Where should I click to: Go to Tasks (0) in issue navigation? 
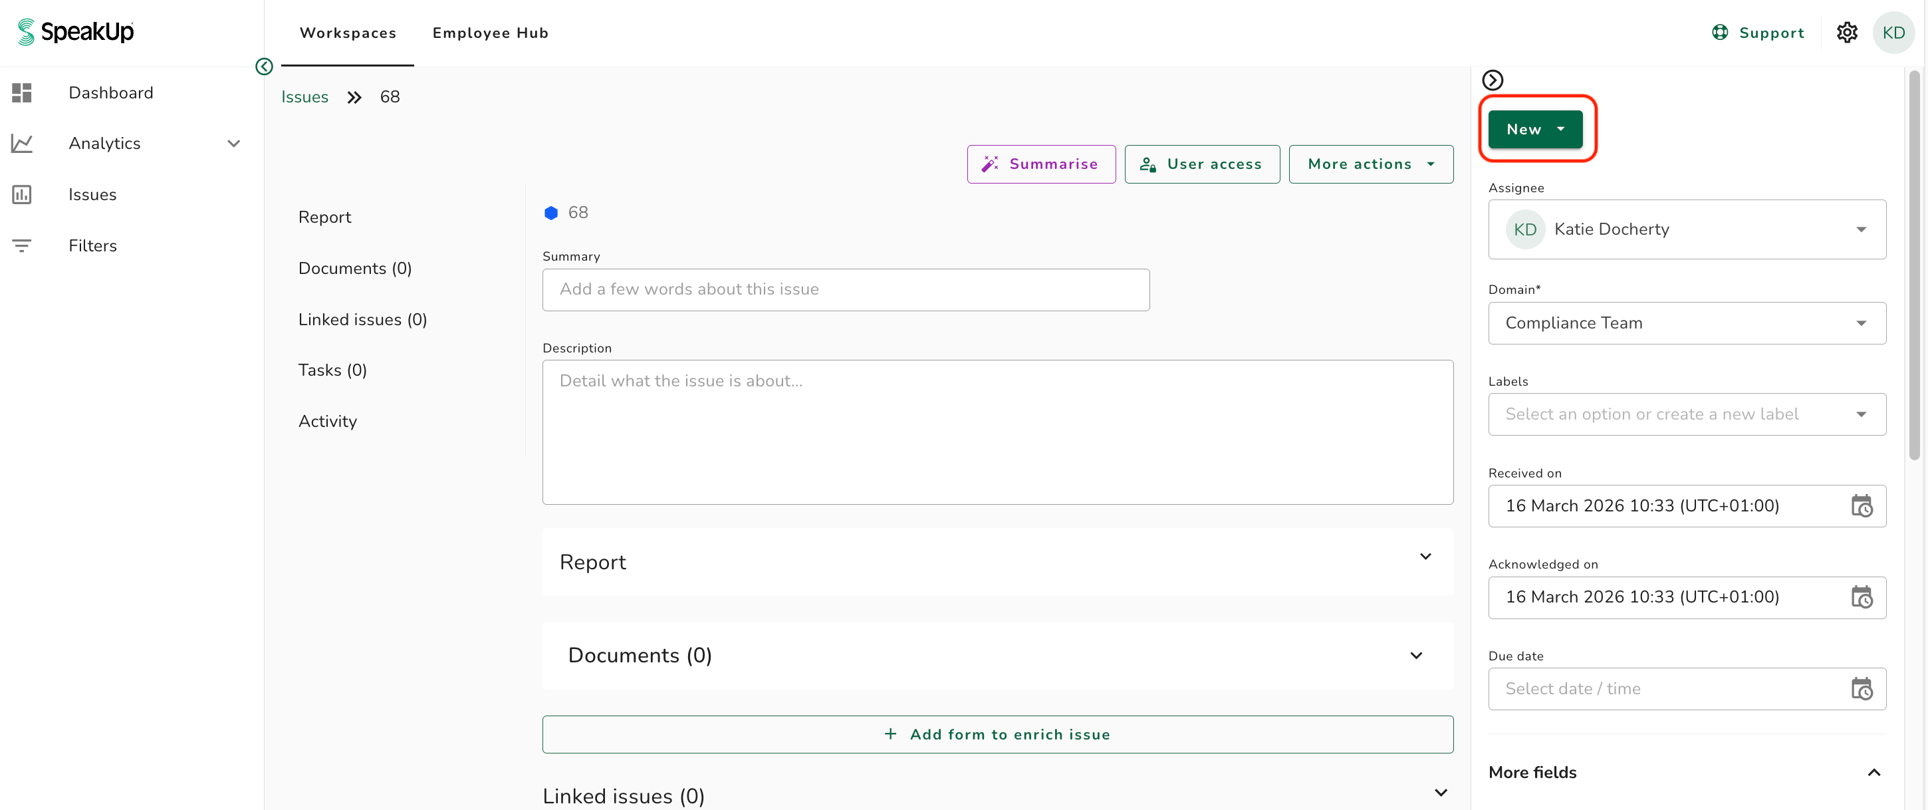click(x=333, y=370)
